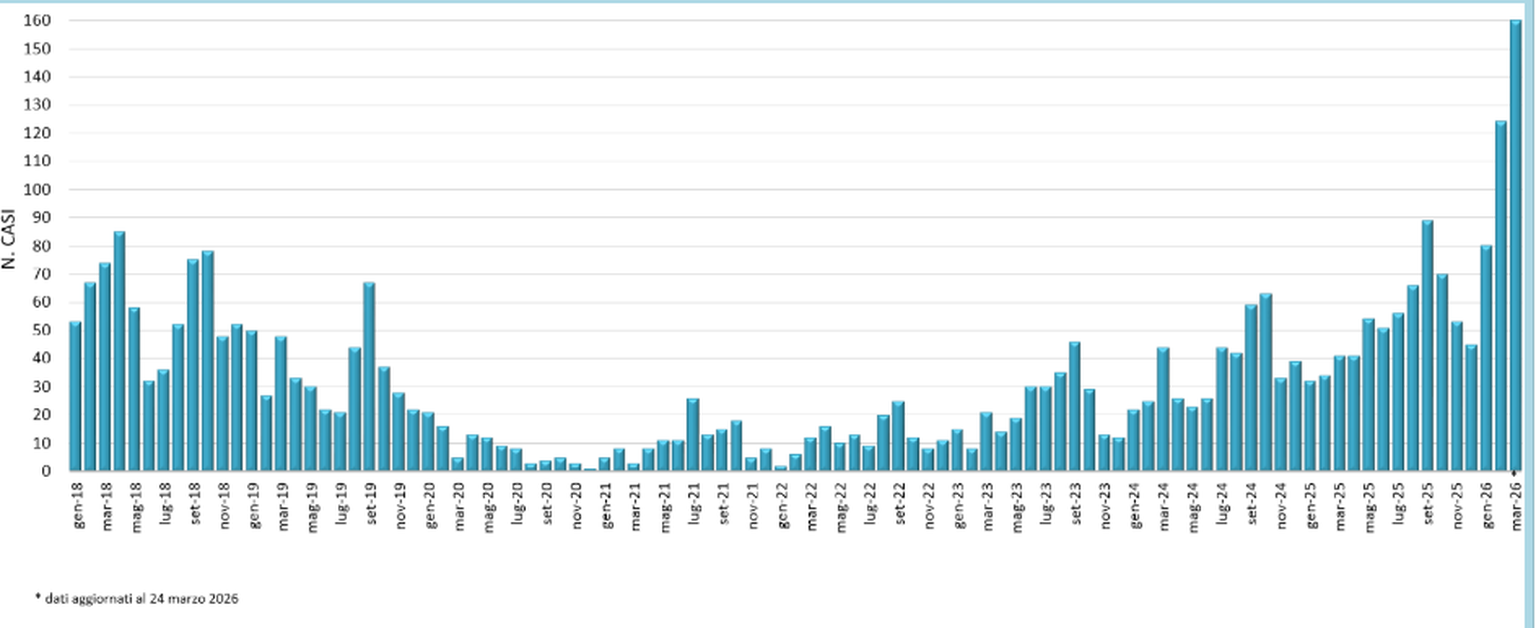Click the asterisk marker below the mar-26 bar
The height and width of the screenshot is (628, 1536).
coord(1515,476)
